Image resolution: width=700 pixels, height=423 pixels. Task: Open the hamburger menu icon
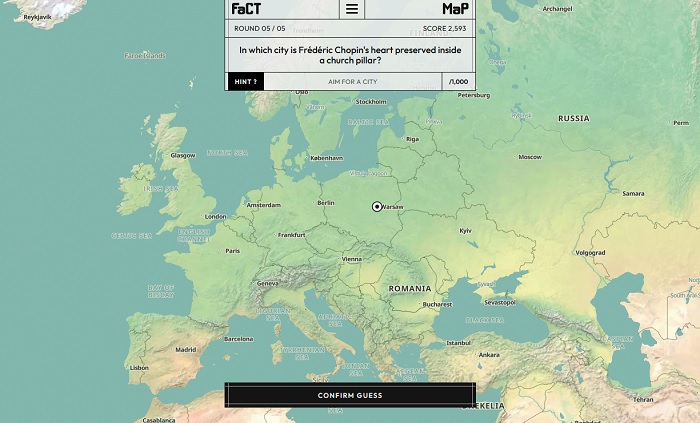[x=352, y=9]
